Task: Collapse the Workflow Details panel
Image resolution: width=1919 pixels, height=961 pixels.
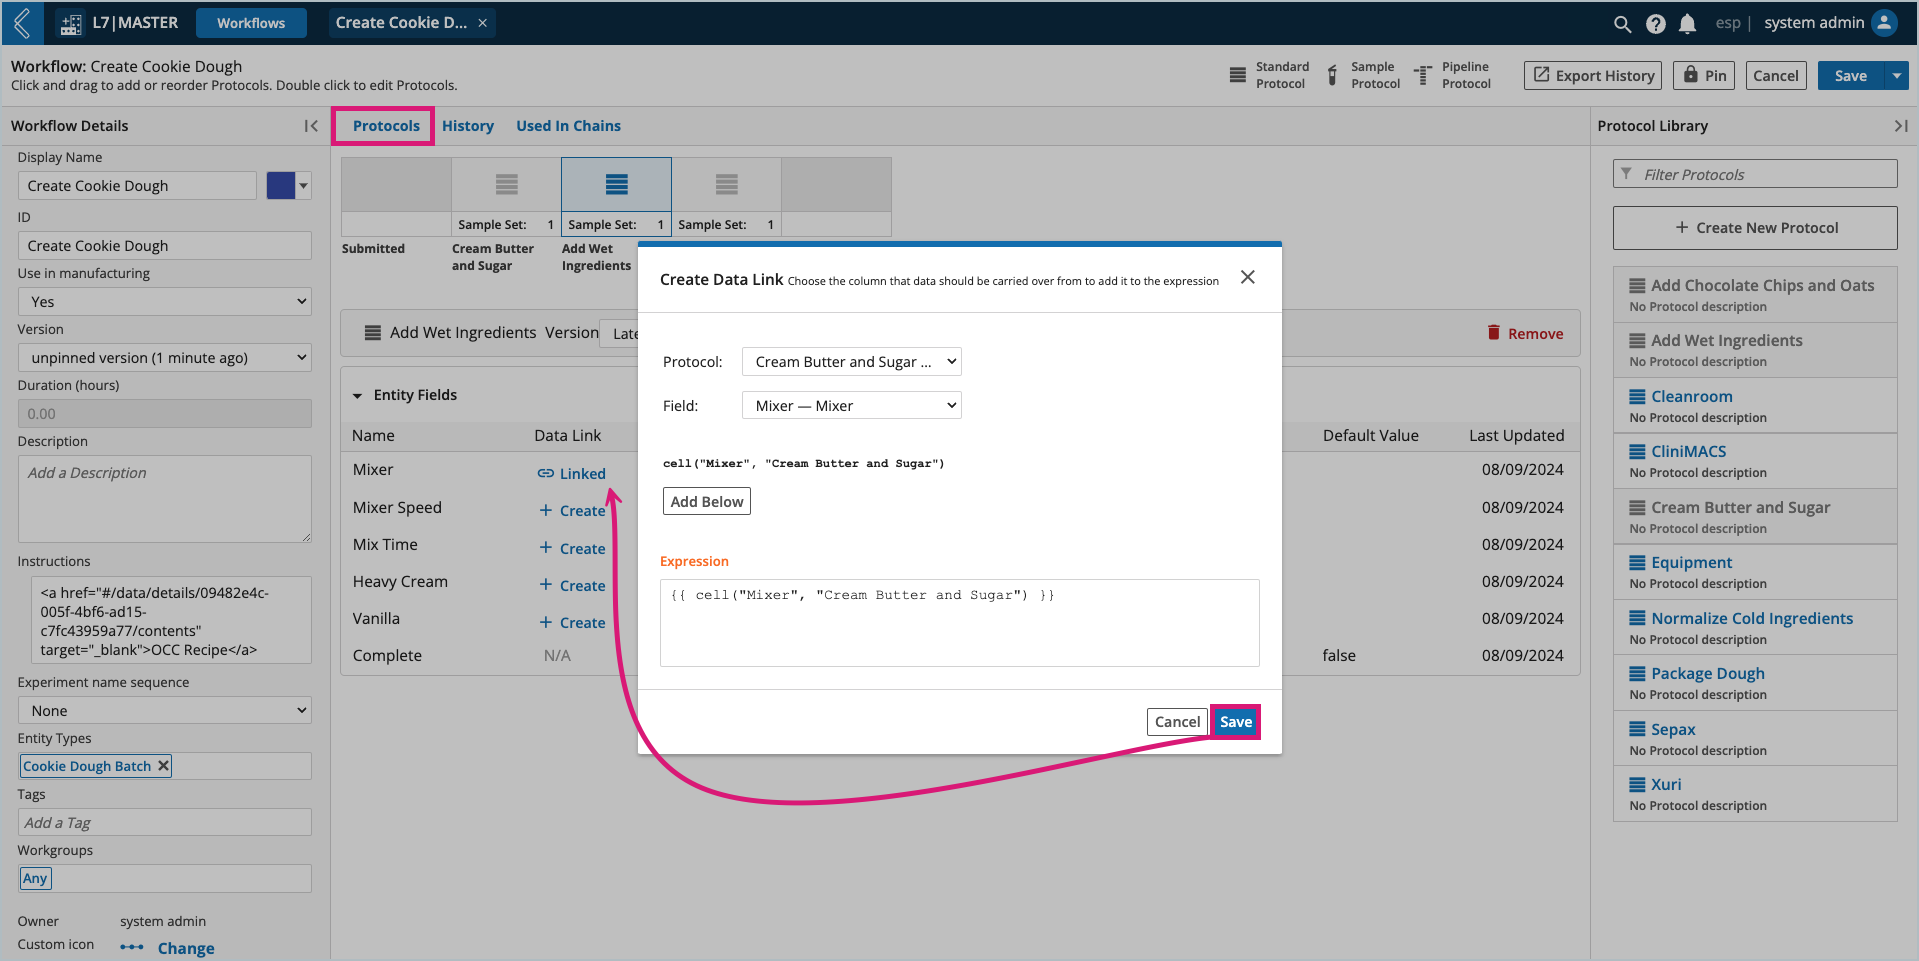Action: [x=310, y=126]
